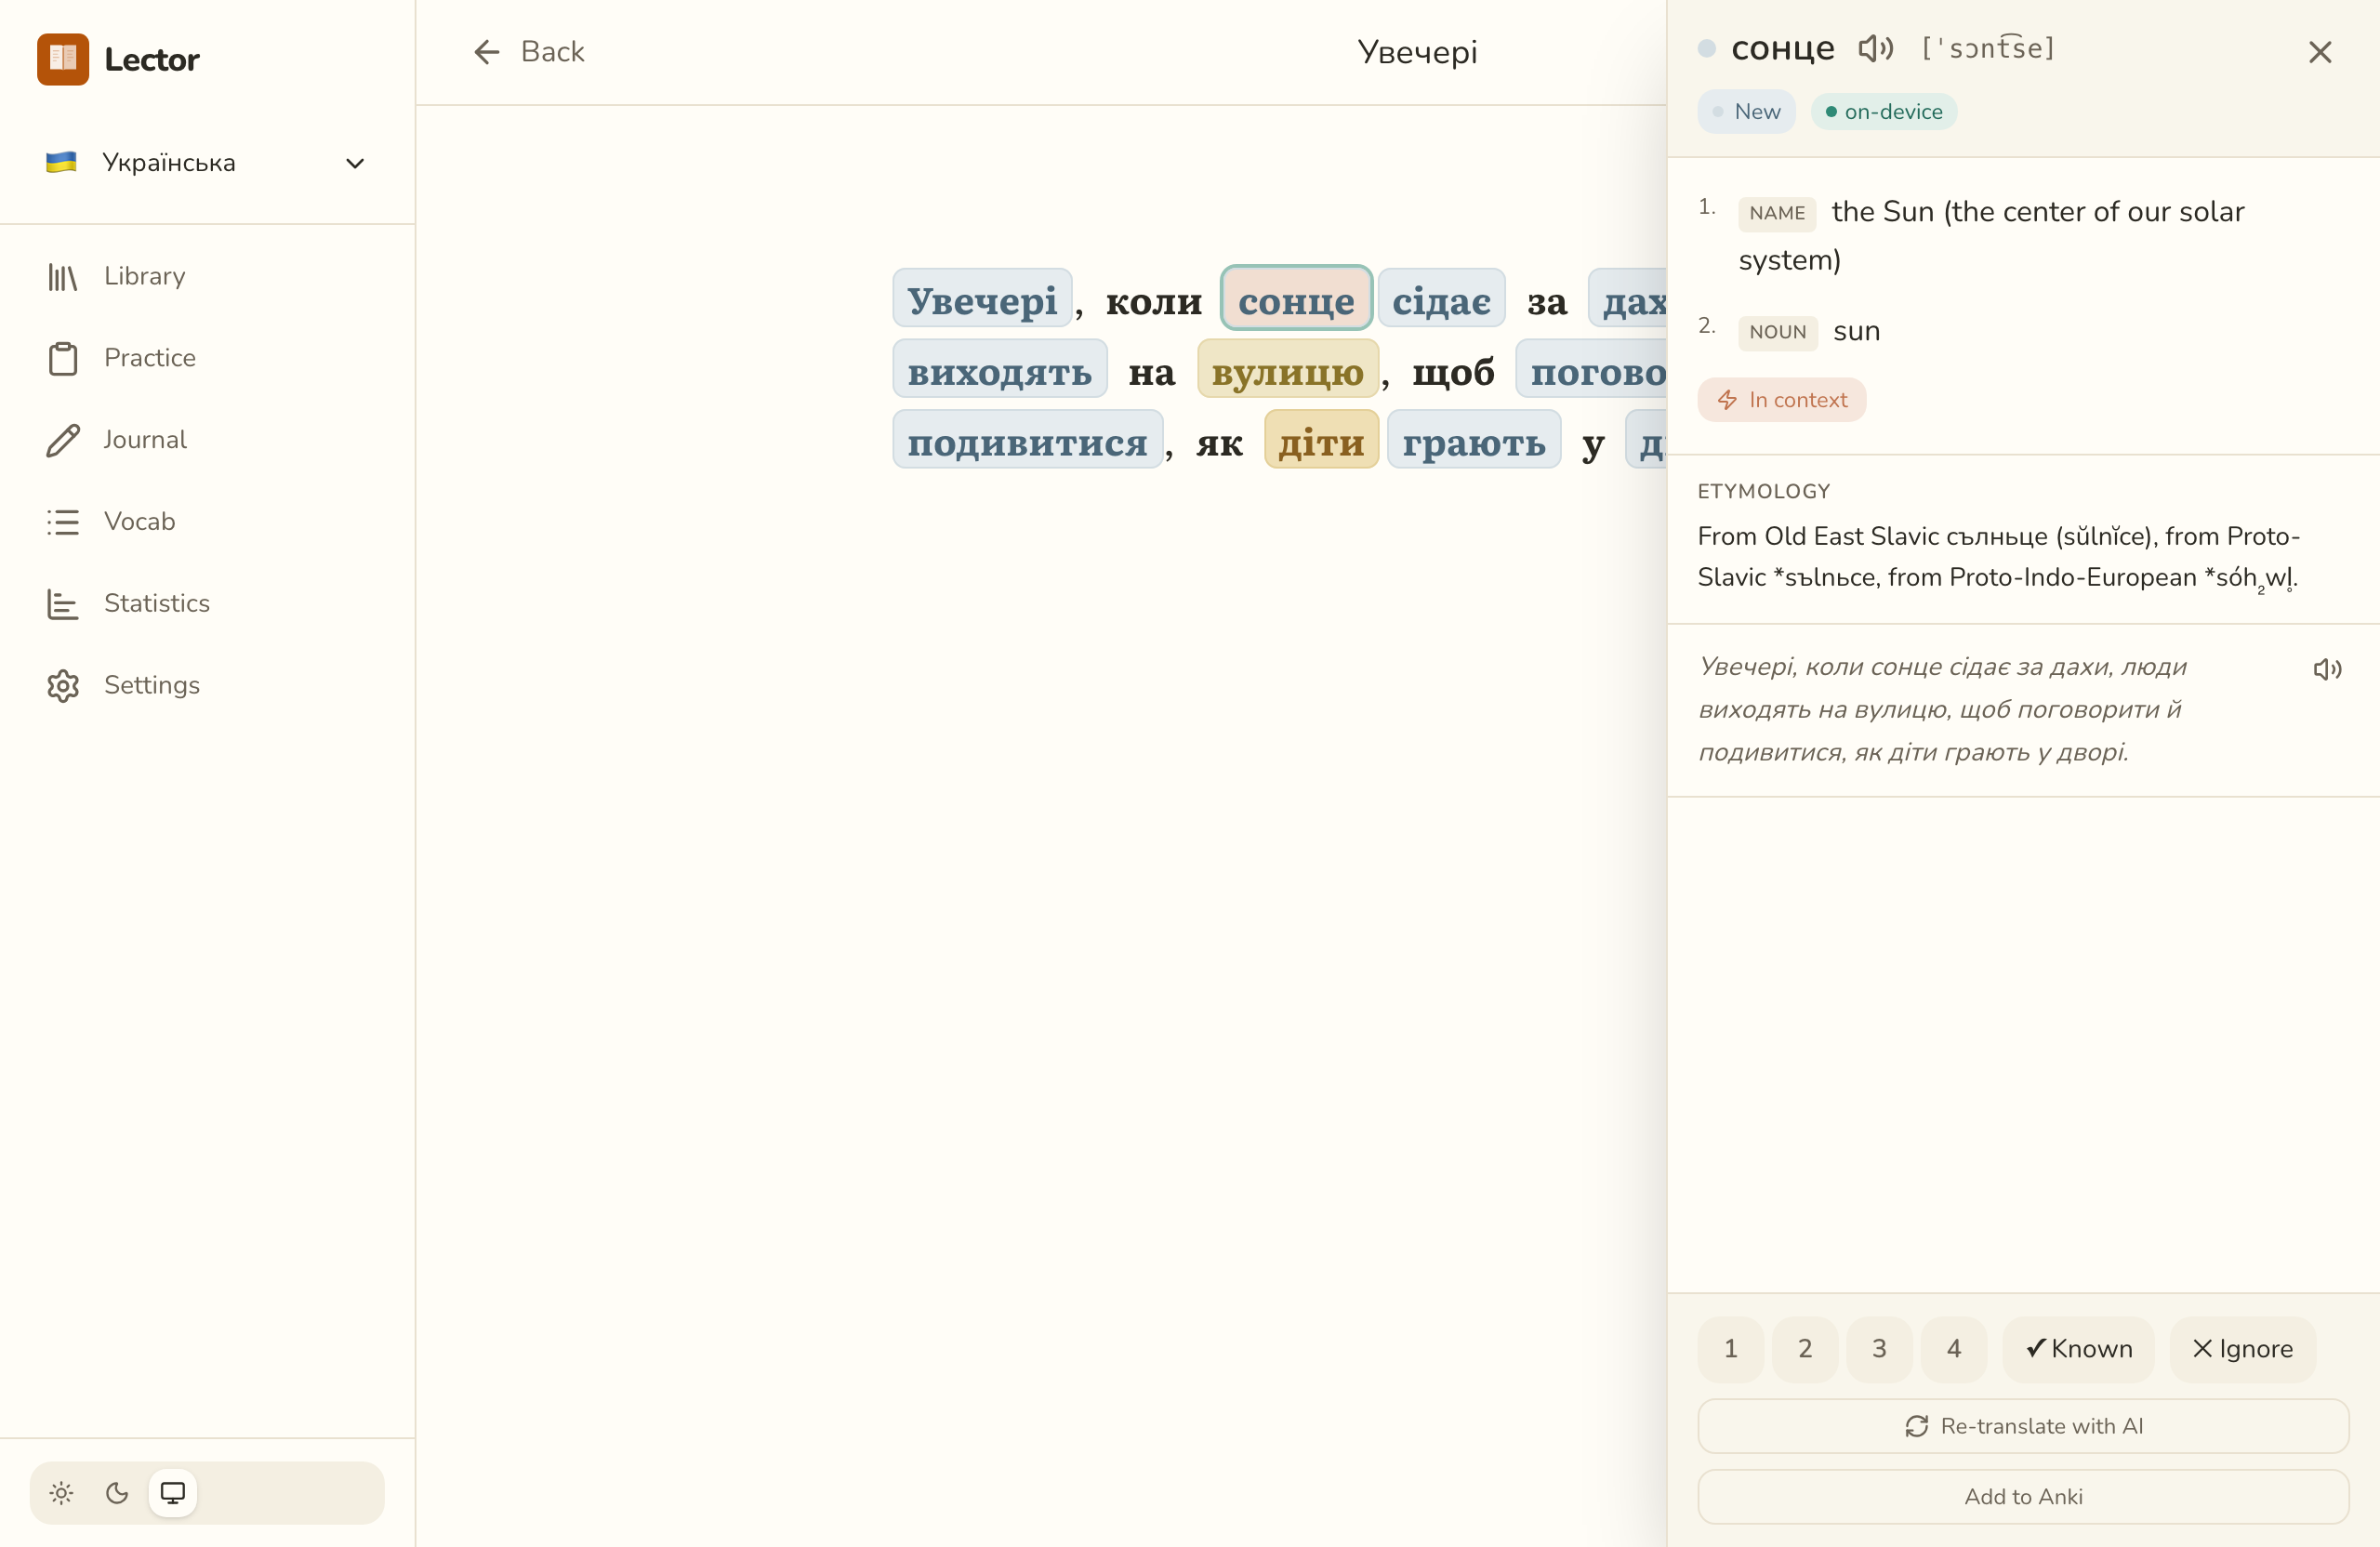This screenshot has width=2380, height=1547.
Task: Click the re-translate refresh icon
Action: click(1916, 1426)
